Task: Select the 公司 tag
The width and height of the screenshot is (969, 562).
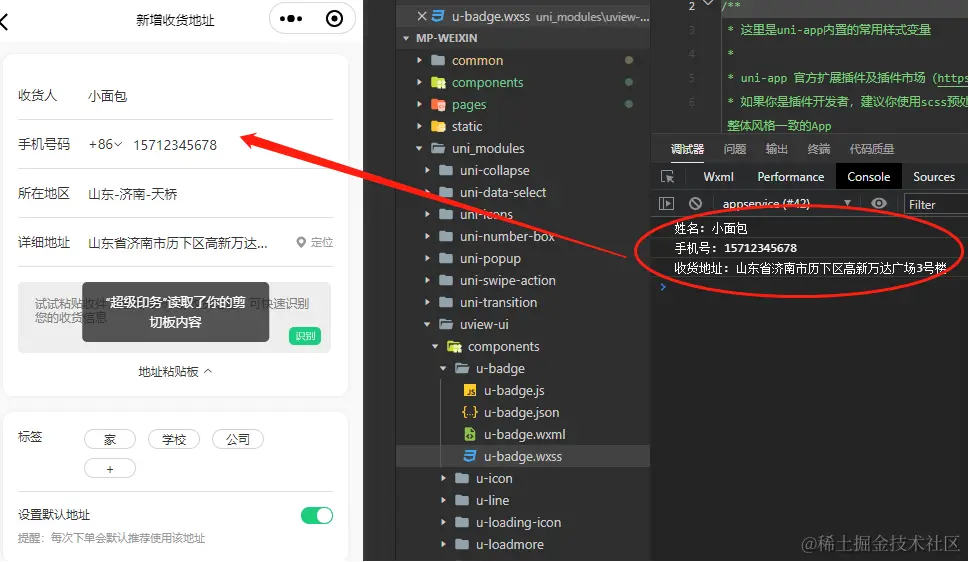Action: 238,439
